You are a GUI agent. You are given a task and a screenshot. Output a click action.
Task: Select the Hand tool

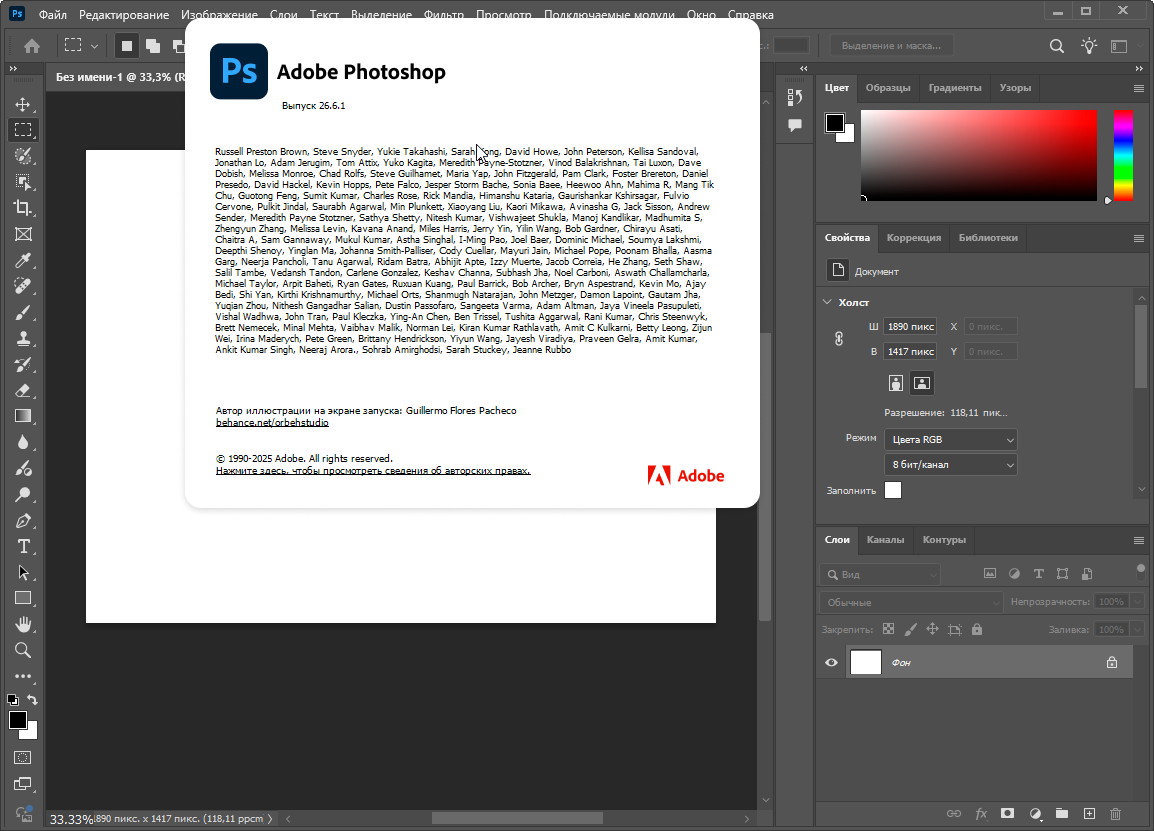23,624
